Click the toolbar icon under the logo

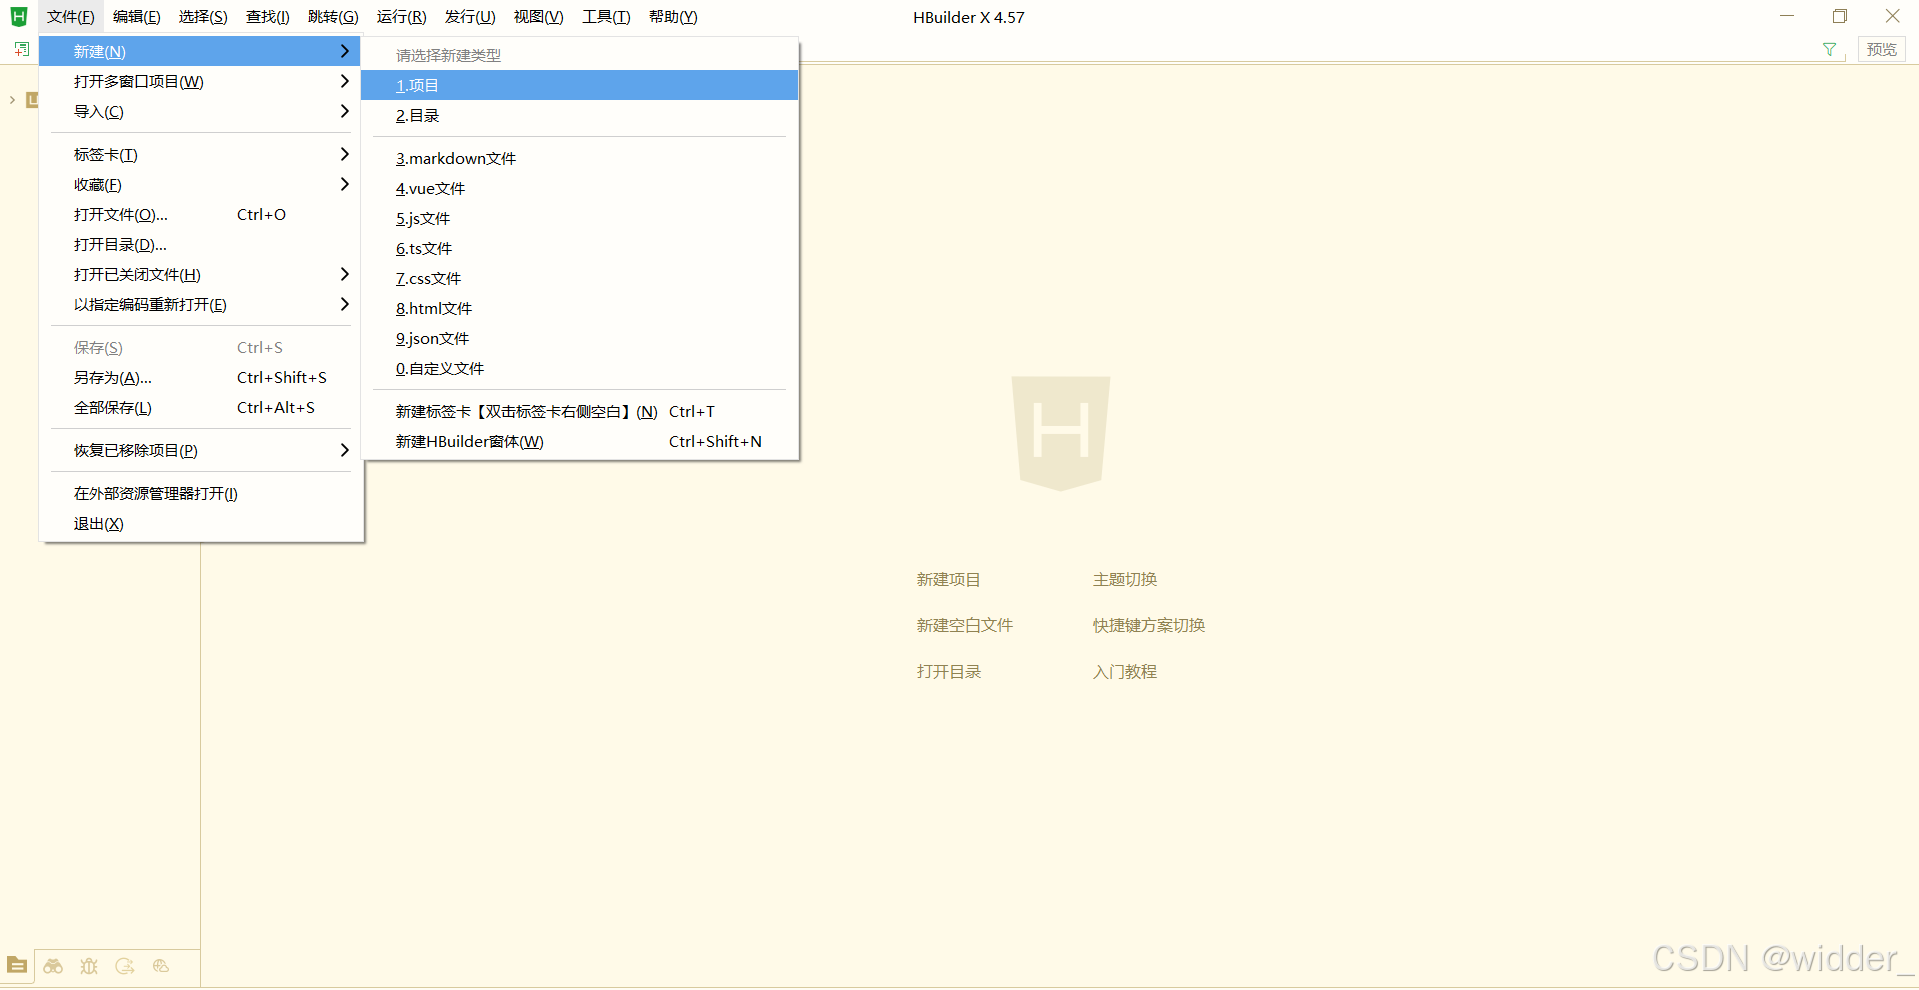pos(22,49)
